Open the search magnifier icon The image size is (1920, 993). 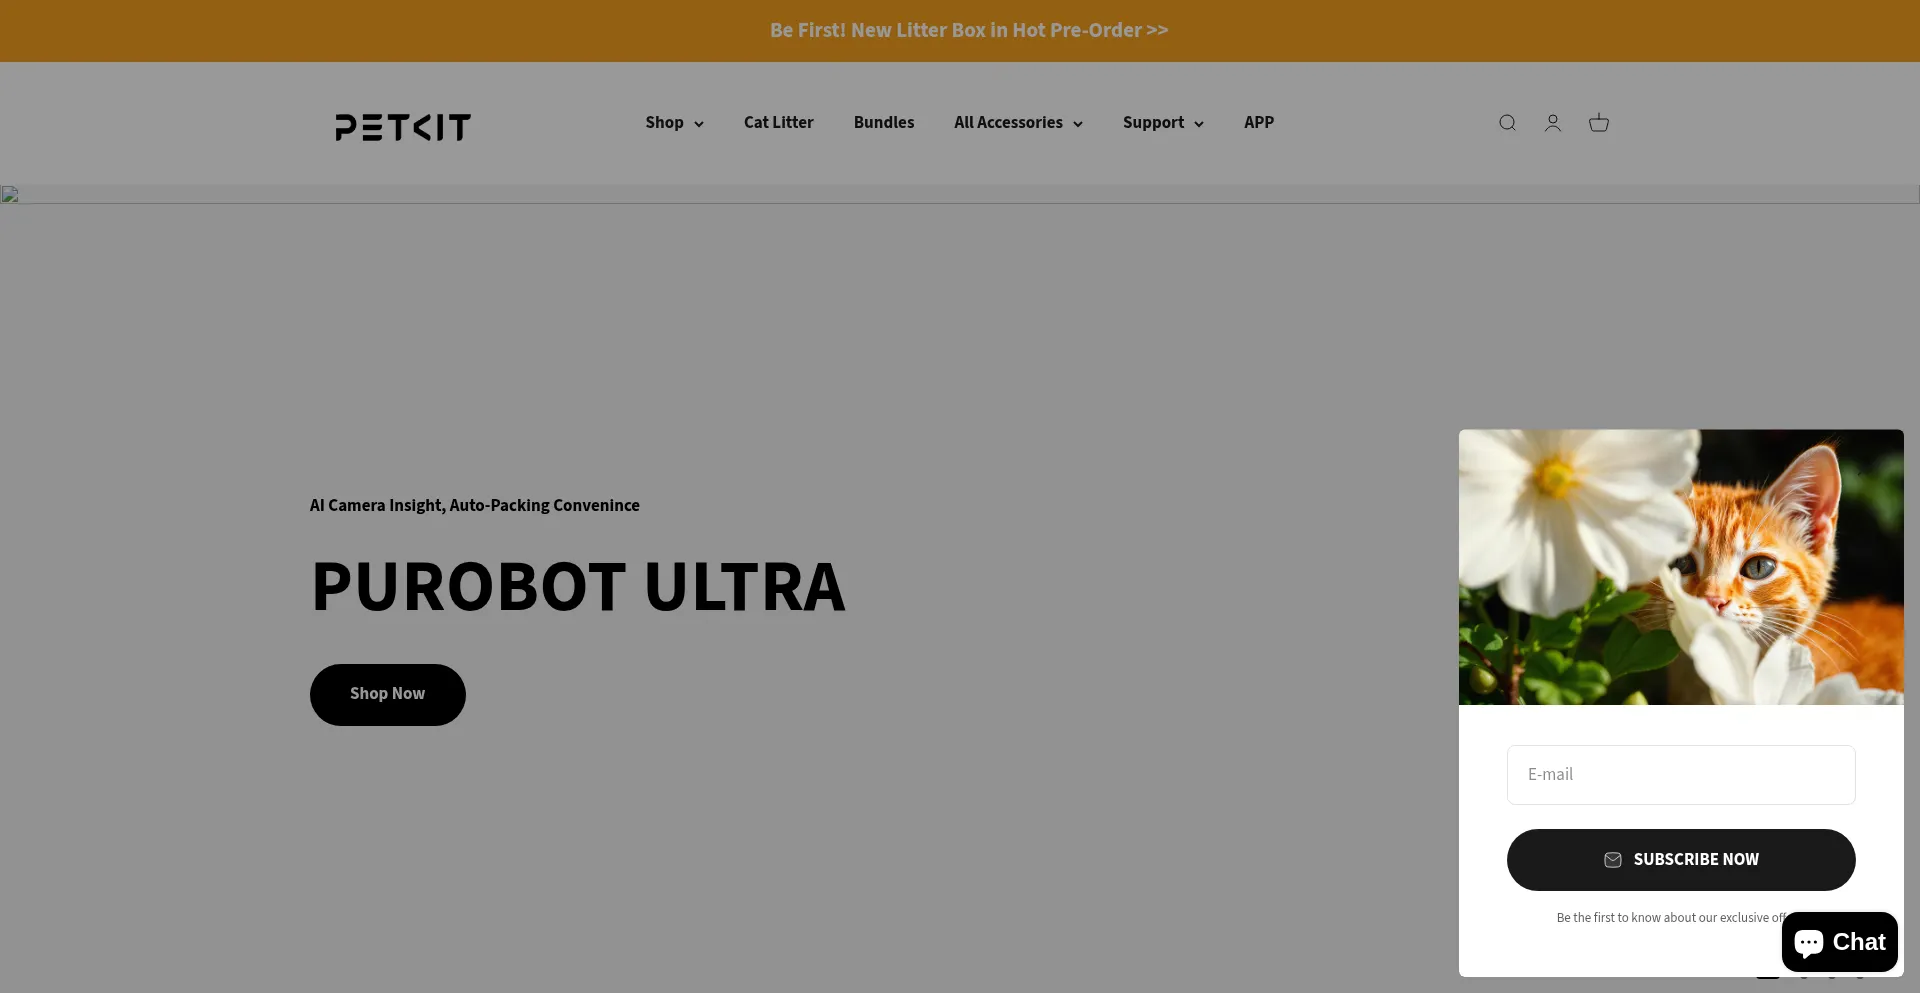point(1507,123)
